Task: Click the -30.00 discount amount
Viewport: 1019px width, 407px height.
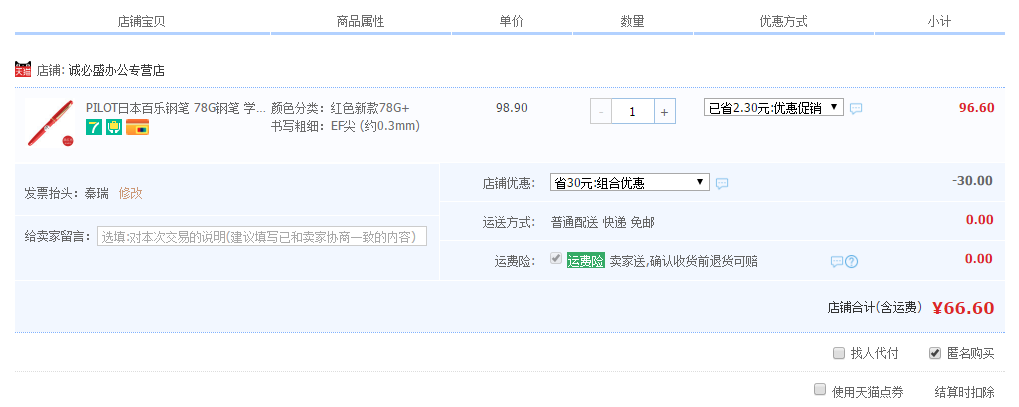Action: point(973,181)
